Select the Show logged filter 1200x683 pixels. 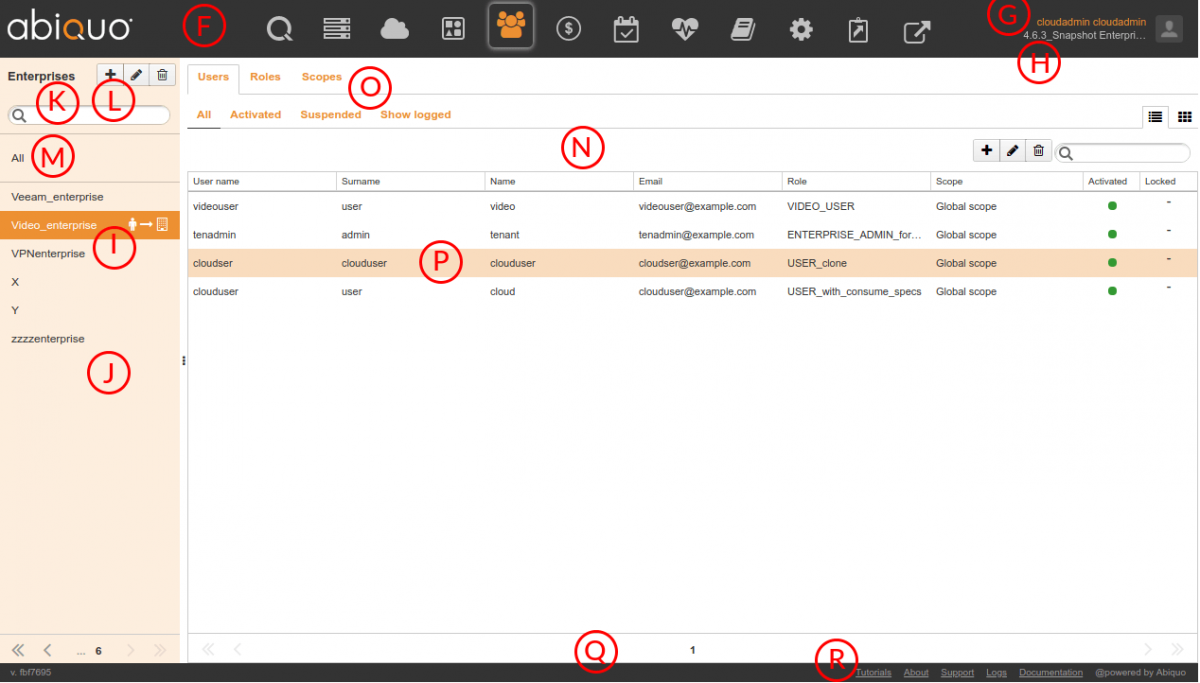(x=415, y=115)
